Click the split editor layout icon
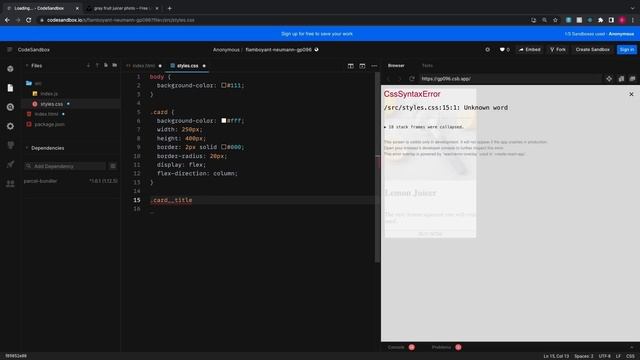 click(x=351, y=66)
